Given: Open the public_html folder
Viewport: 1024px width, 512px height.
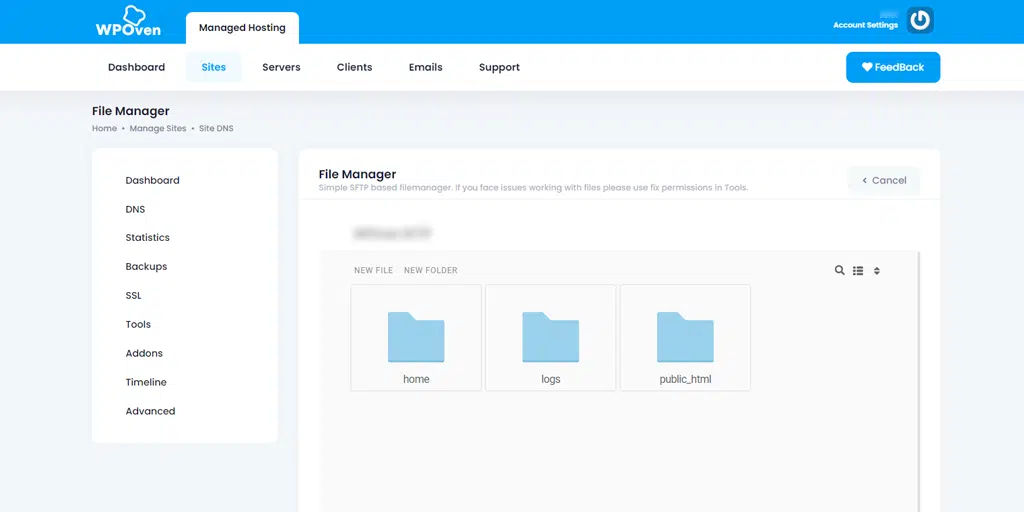Looking at the screenshot, I should click(685, 338).
